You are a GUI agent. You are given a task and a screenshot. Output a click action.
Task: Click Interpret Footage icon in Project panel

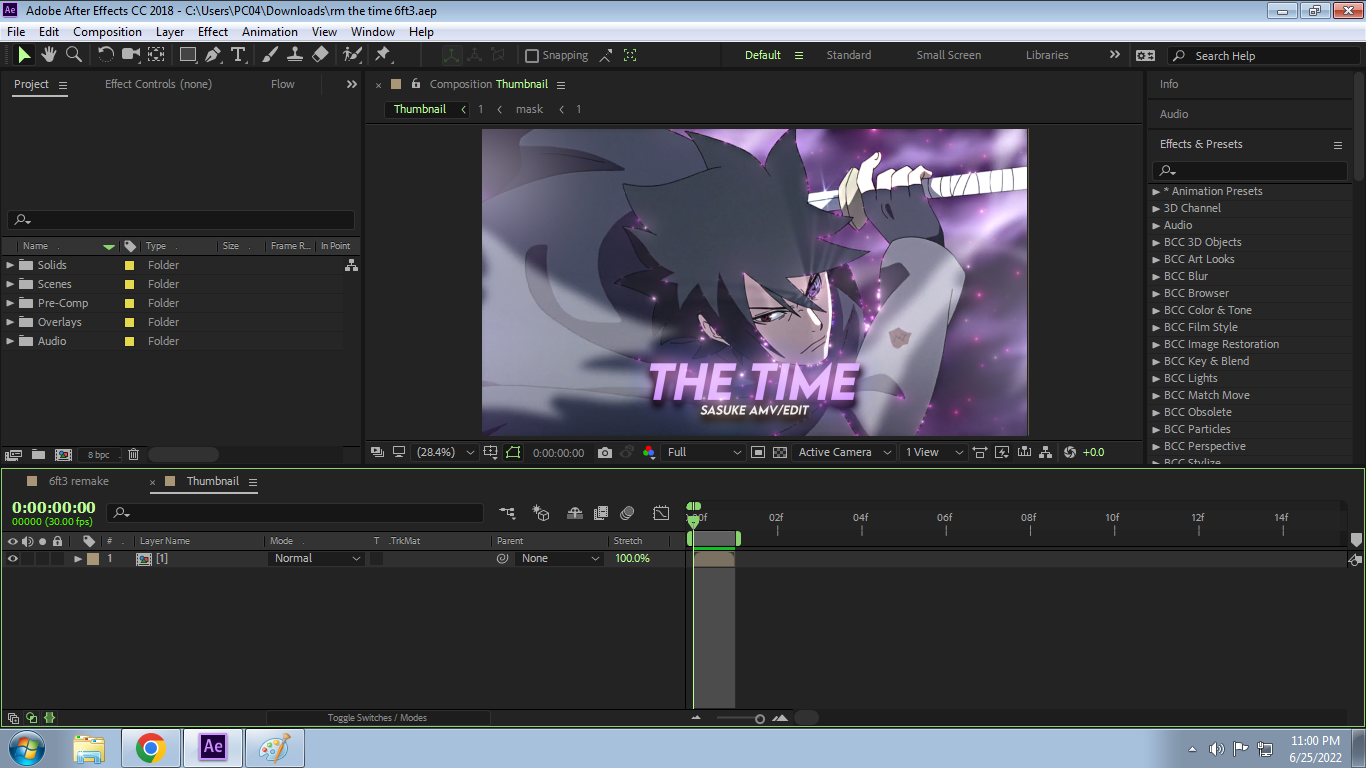(14, 454)
